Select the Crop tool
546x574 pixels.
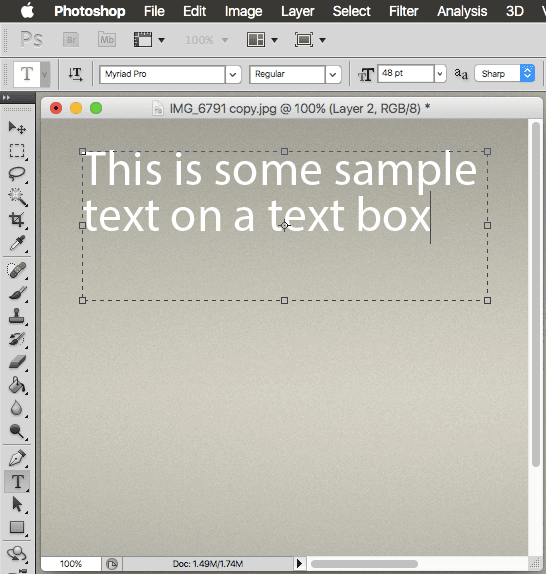(17, 220)
